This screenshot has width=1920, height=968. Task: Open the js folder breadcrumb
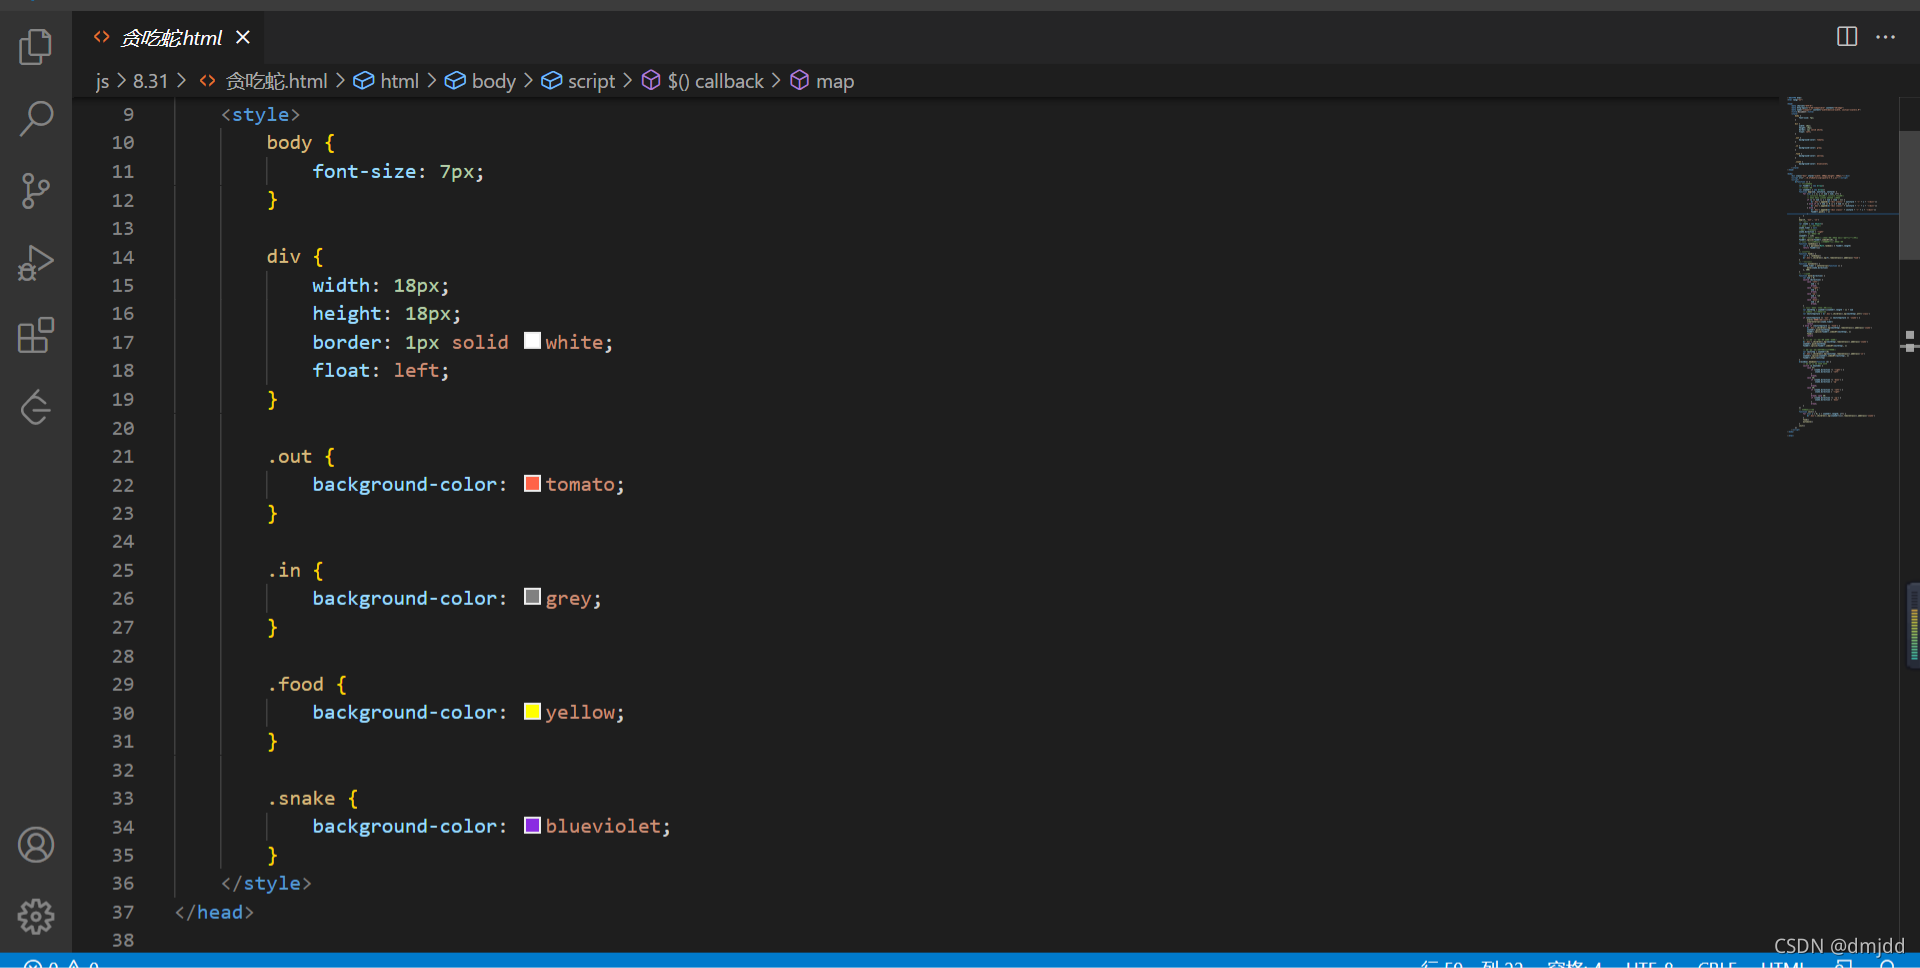coord(102,81)
